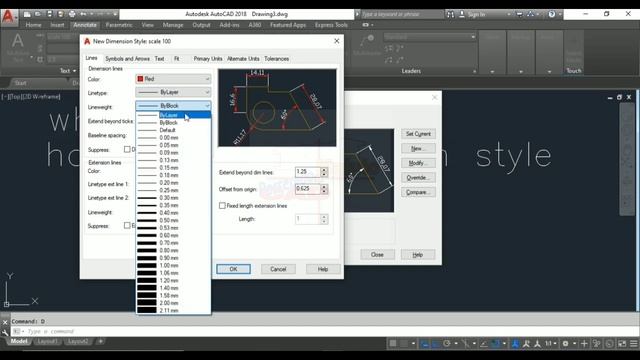Viewport: 640px width, 360px height.
Task: Choose 2.11 mm lineweight
Action: pyautogui.click(x=173, y=310)
